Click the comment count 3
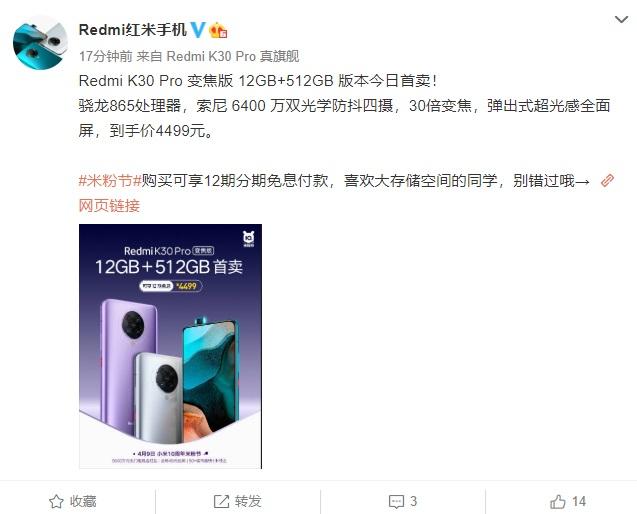This screenshot has width=637, height=514. pyautogui.click(x=414, y=501)
